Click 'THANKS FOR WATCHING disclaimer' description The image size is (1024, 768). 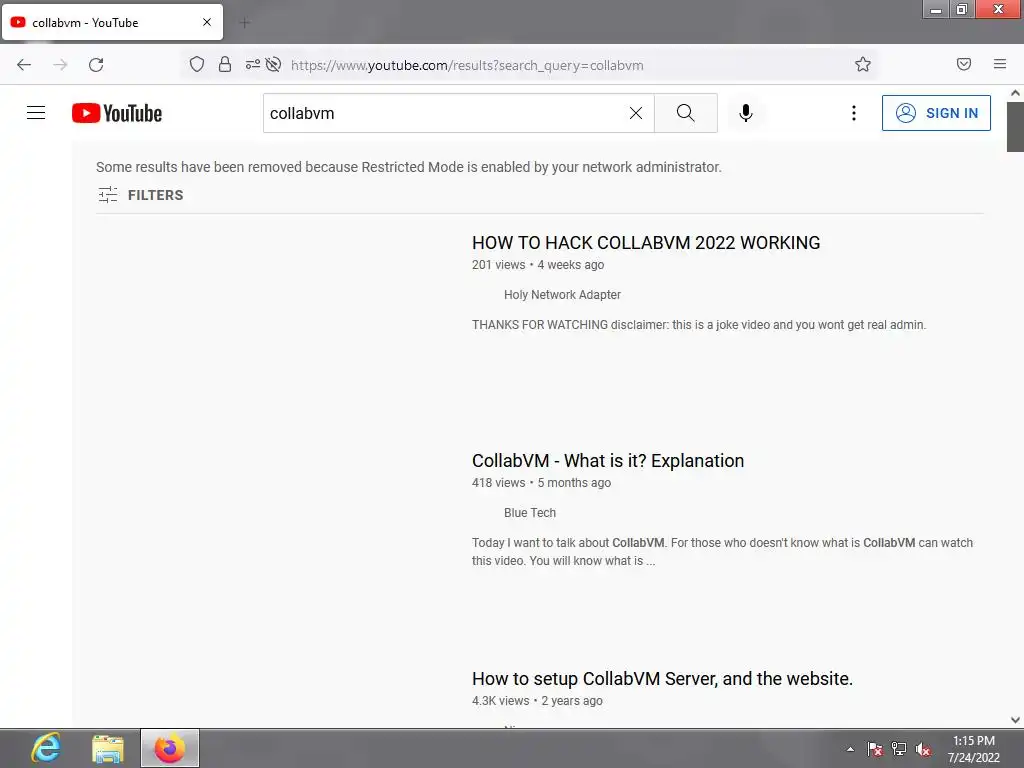[x=699, y=325]
